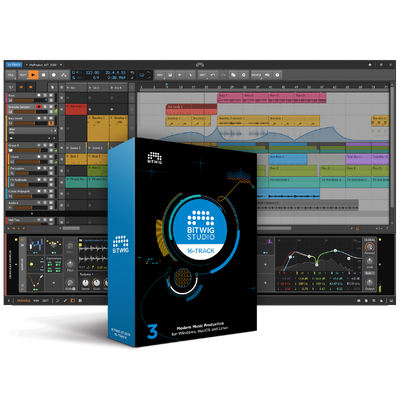Click the Pitch knob in sampler device
The height and width of the screenshot is (400, 400).
[x=70, y=264]
